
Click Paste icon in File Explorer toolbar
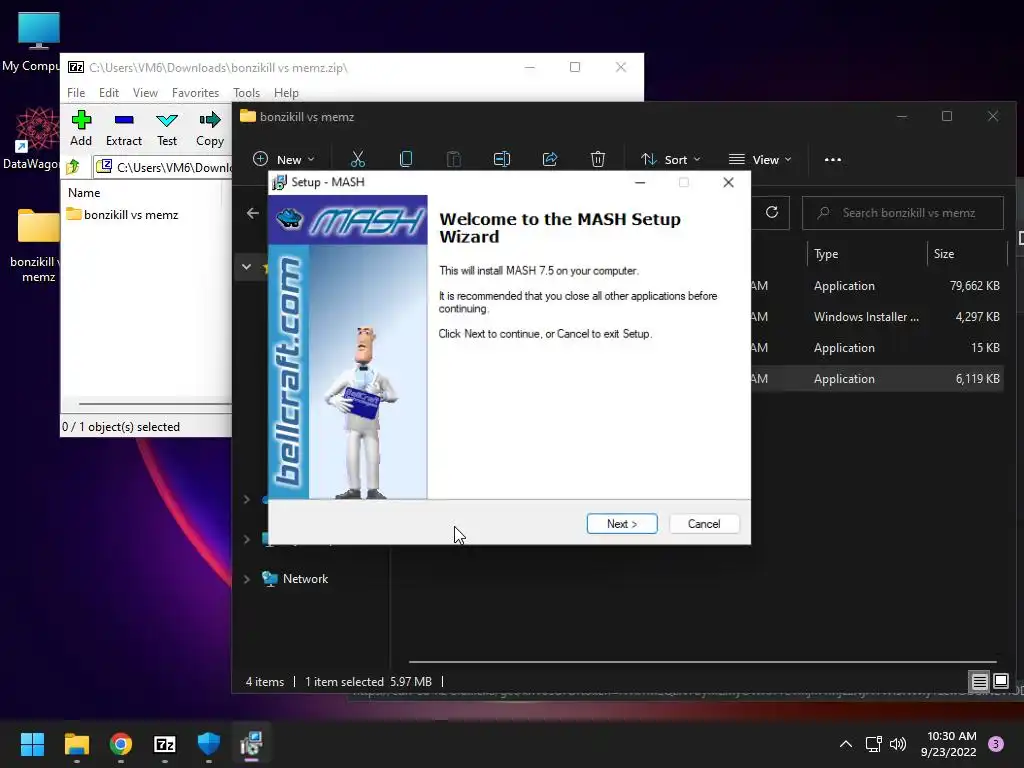(x=454, y=159)
